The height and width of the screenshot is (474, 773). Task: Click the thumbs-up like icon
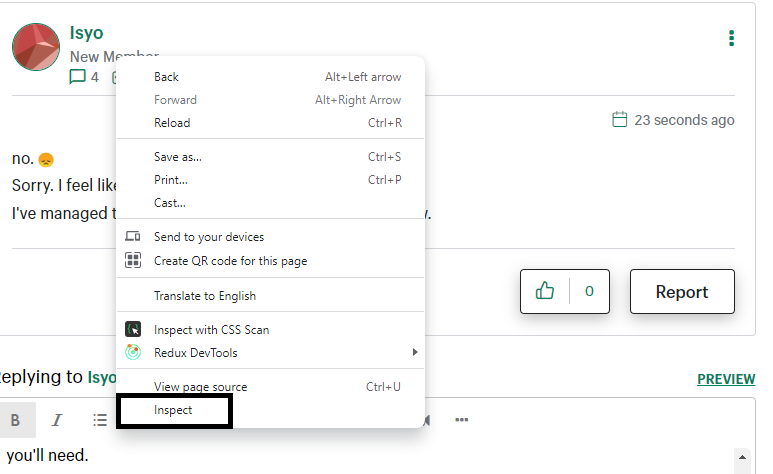[x=545, y=291]
